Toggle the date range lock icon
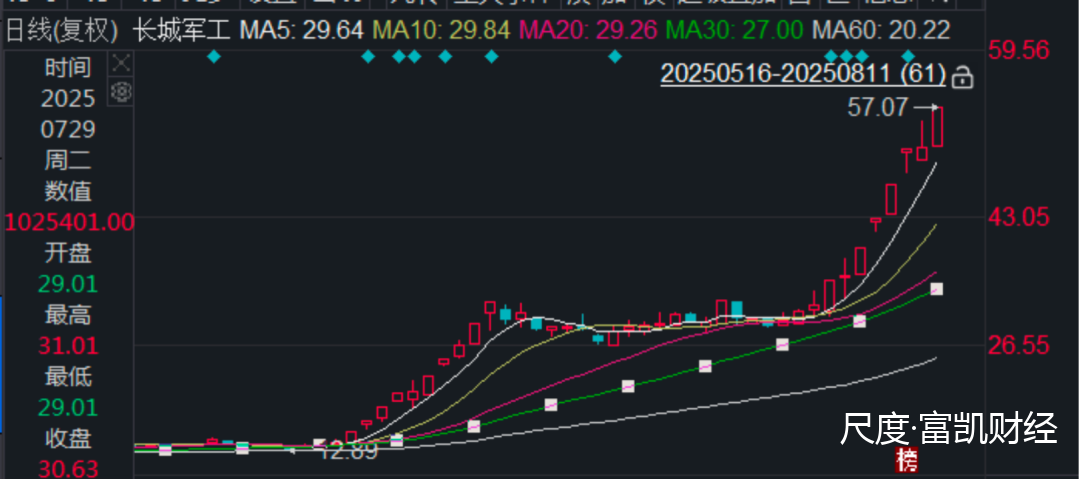1080x479 pixels. (x=962, y=77)
